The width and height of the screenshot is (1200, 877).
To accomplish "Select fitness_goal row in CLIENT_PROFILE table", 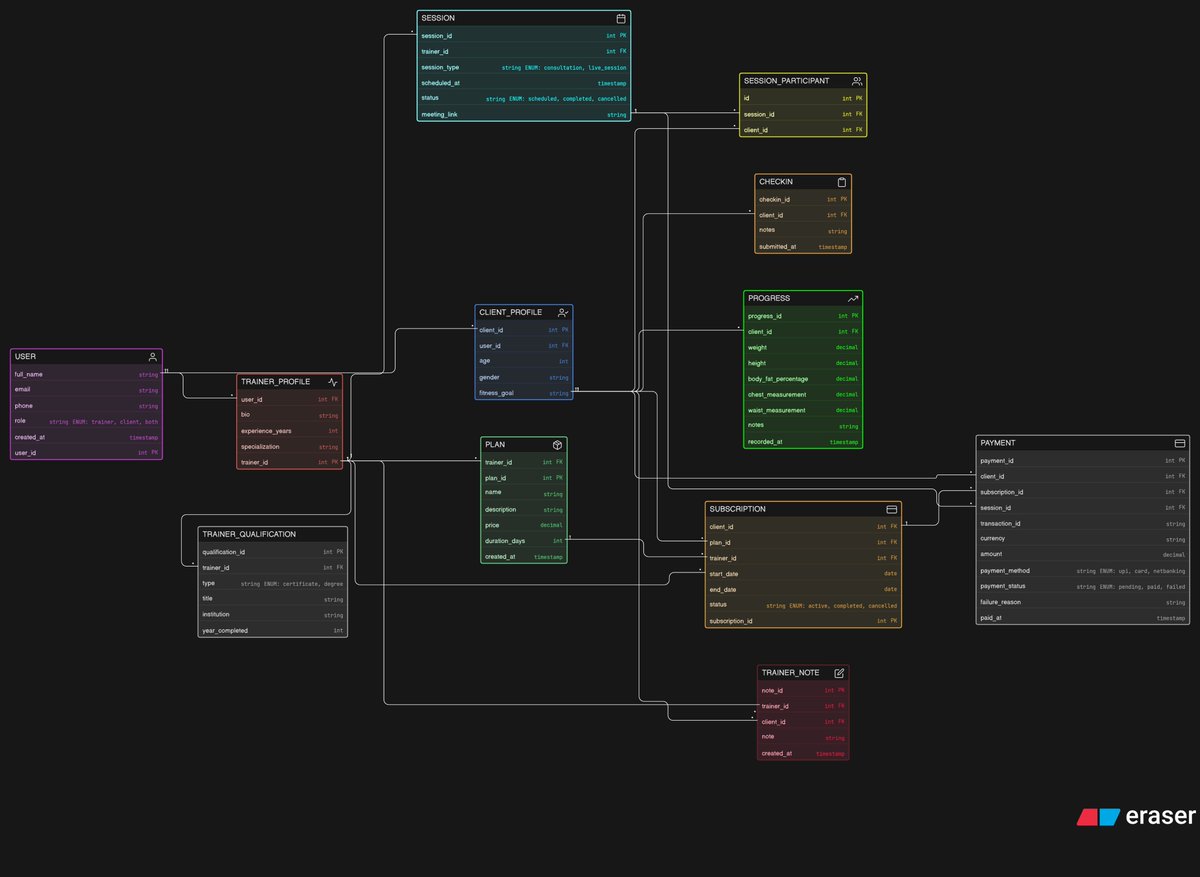I will pyautogui.click(x=524, y=393).
